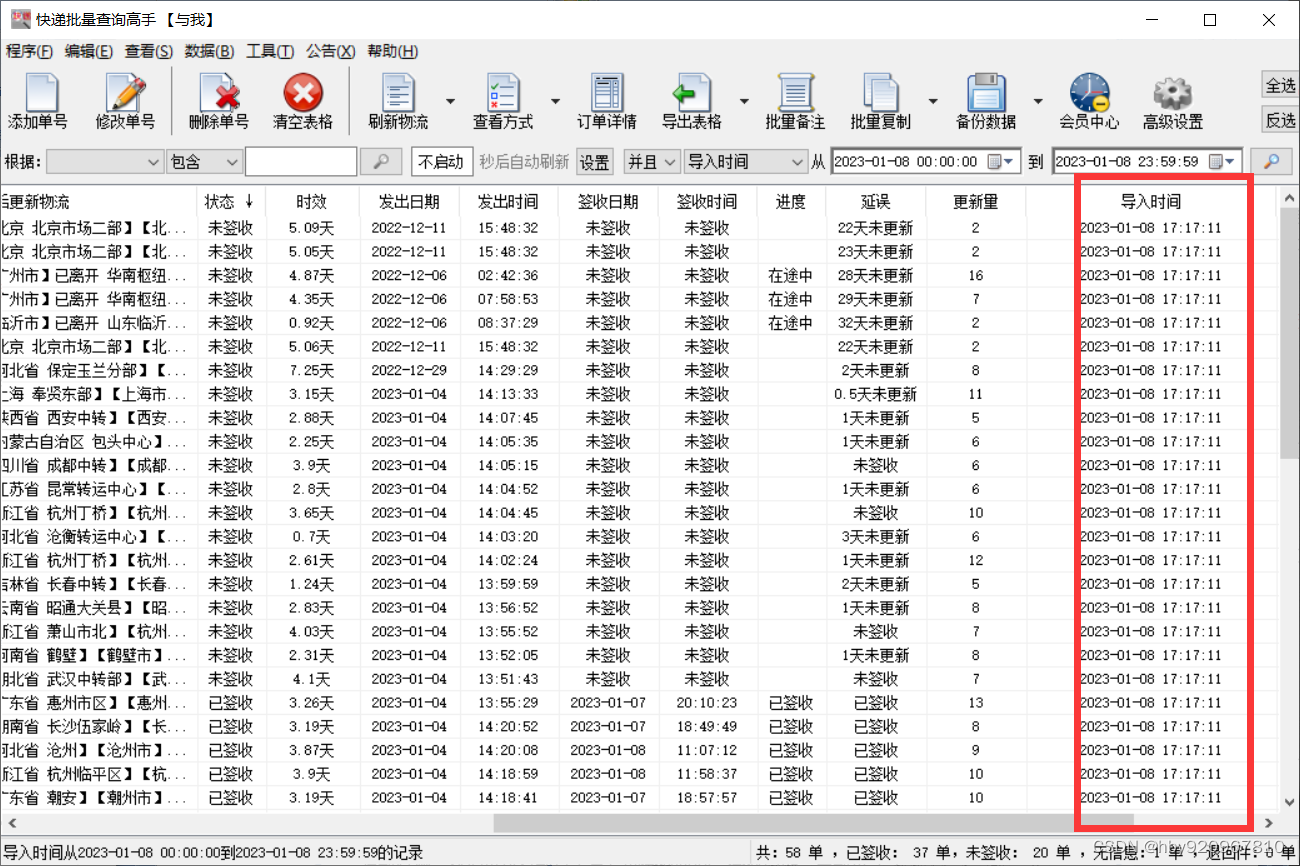Open the 公告(X) menu
The height and width of the screenshot is (866, 1300).
tap(331, 52)
